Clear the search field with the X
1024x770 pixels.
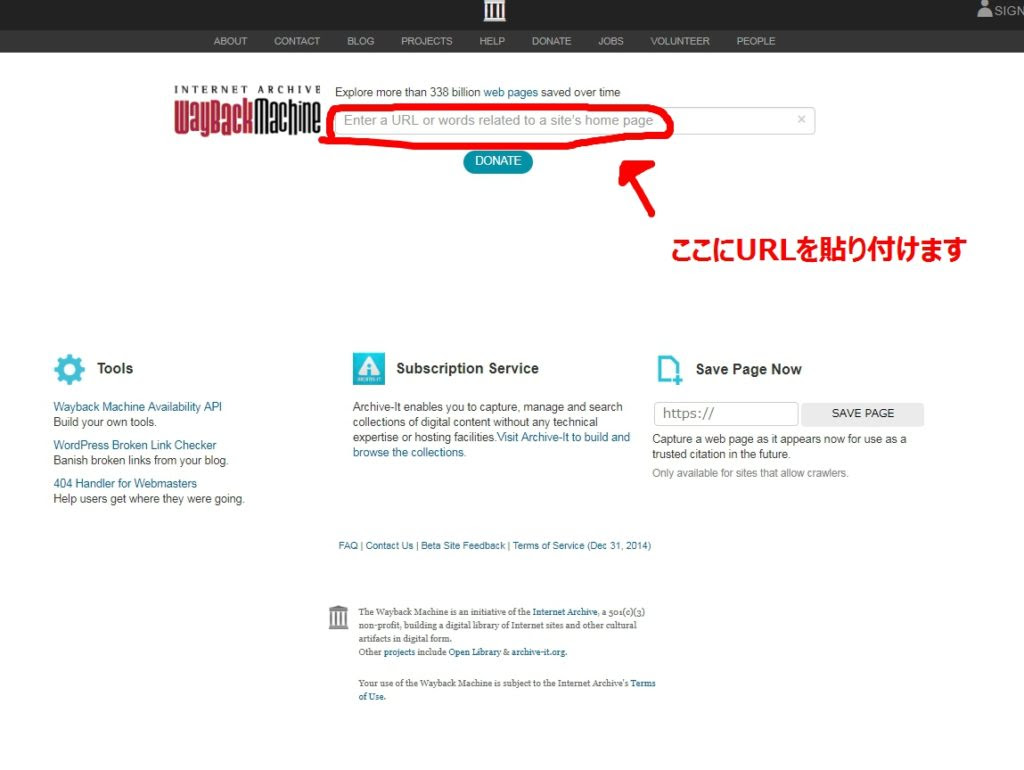pos(801,120)
